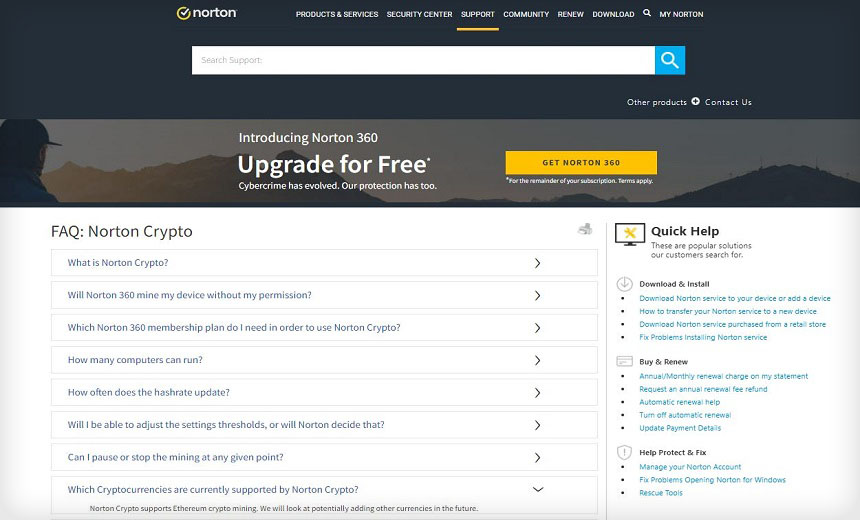Click the 'Buy & Renew' section heading
The height and width of the screenshot is (520, 860).
(663, 362)
